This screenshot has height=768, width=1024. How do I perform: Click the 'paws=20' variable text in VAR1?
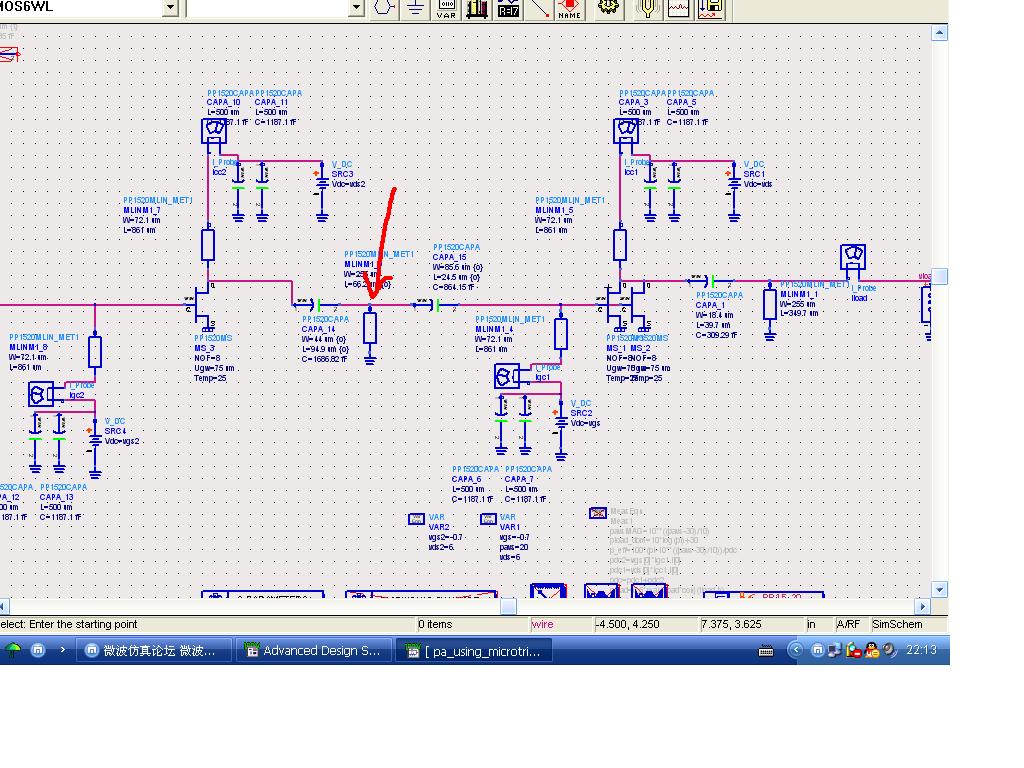click(514, 547)
